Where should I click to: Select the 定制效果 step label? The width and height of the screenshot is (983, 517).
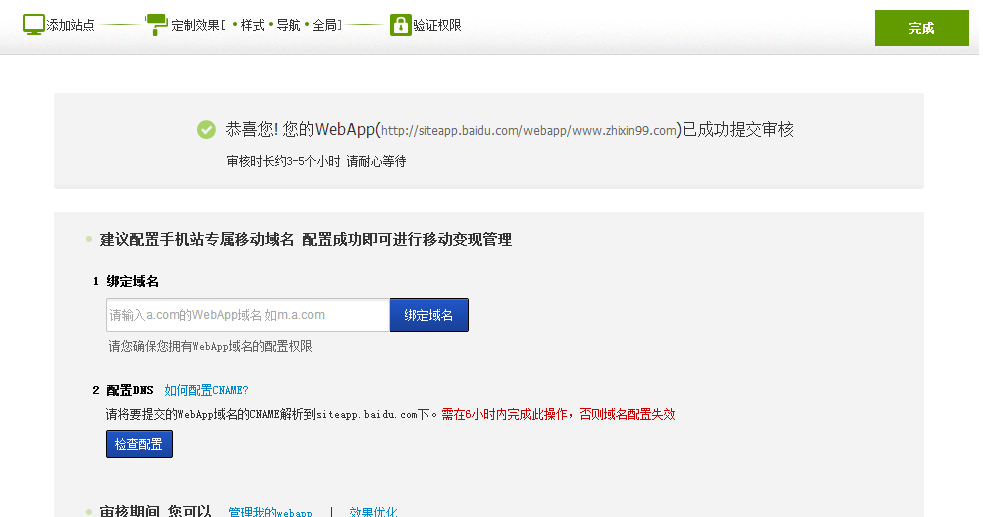pyautogui.click(x=196, y=25)
